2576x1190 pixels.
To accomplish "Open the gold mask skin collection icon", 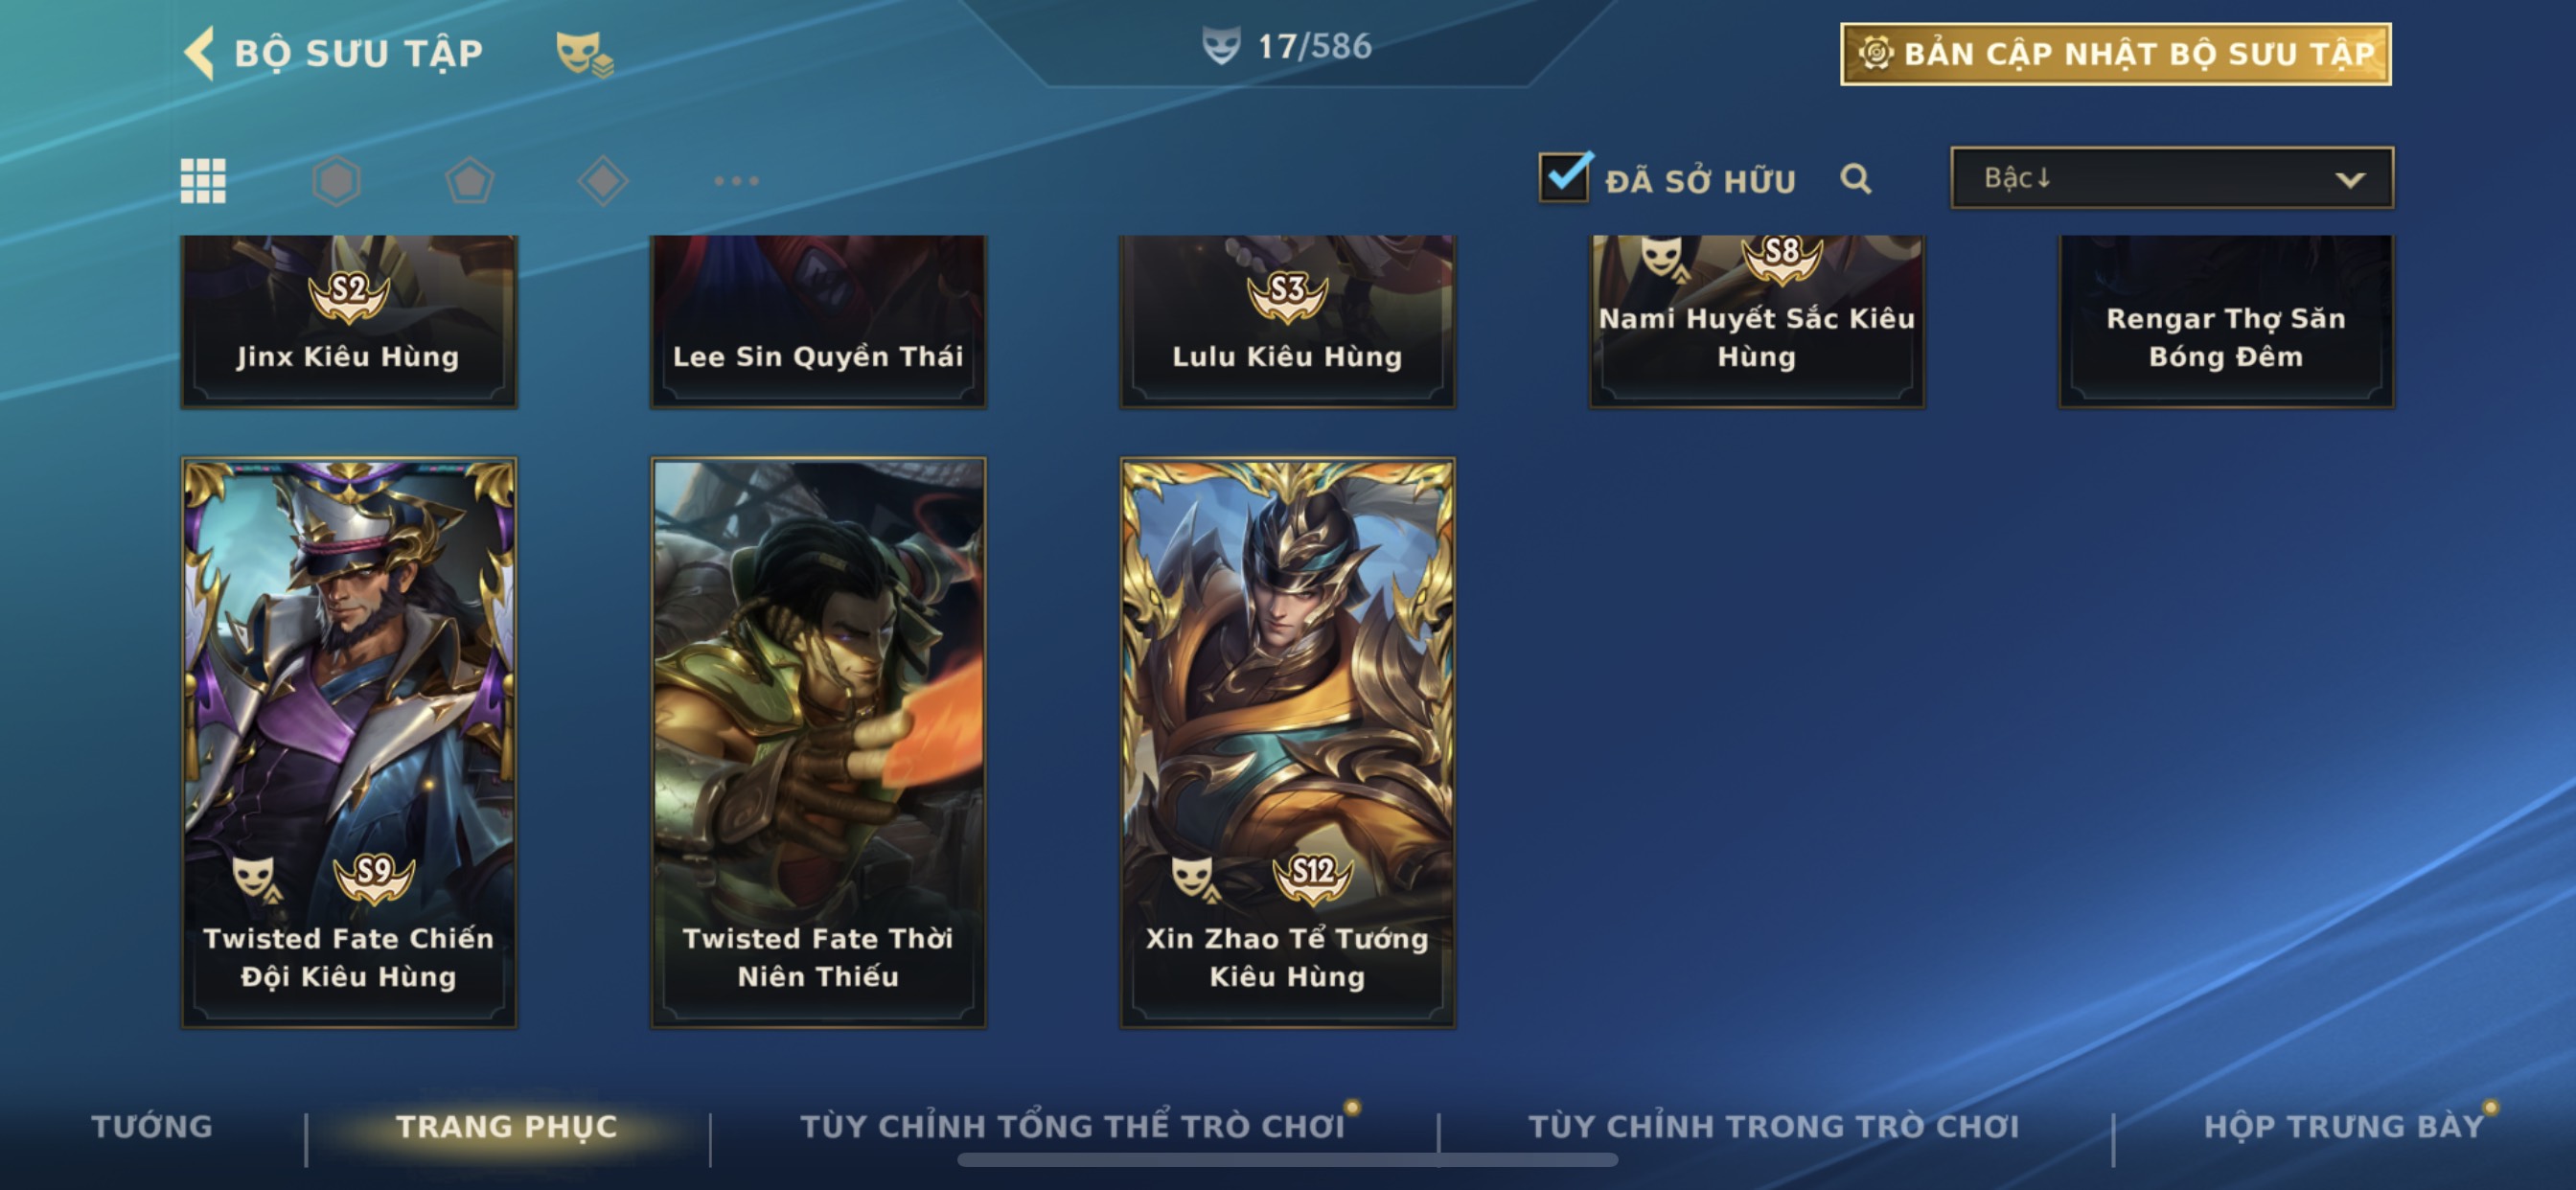I will pos(585,53).
